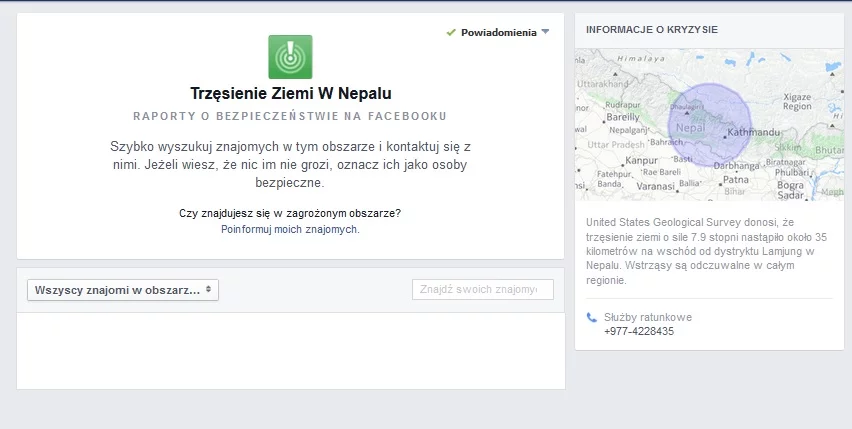
Task: Click the green checkmark beside Powiadomienia
Action: pos(450,33)
